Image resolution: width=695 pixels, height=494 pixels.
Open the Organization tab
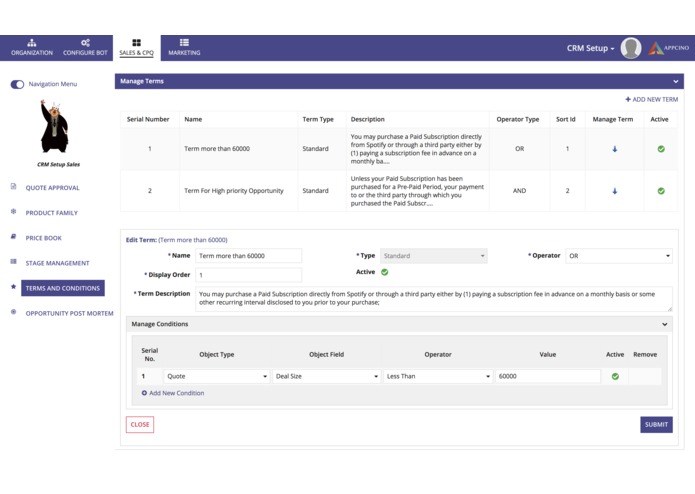[32, 47]
